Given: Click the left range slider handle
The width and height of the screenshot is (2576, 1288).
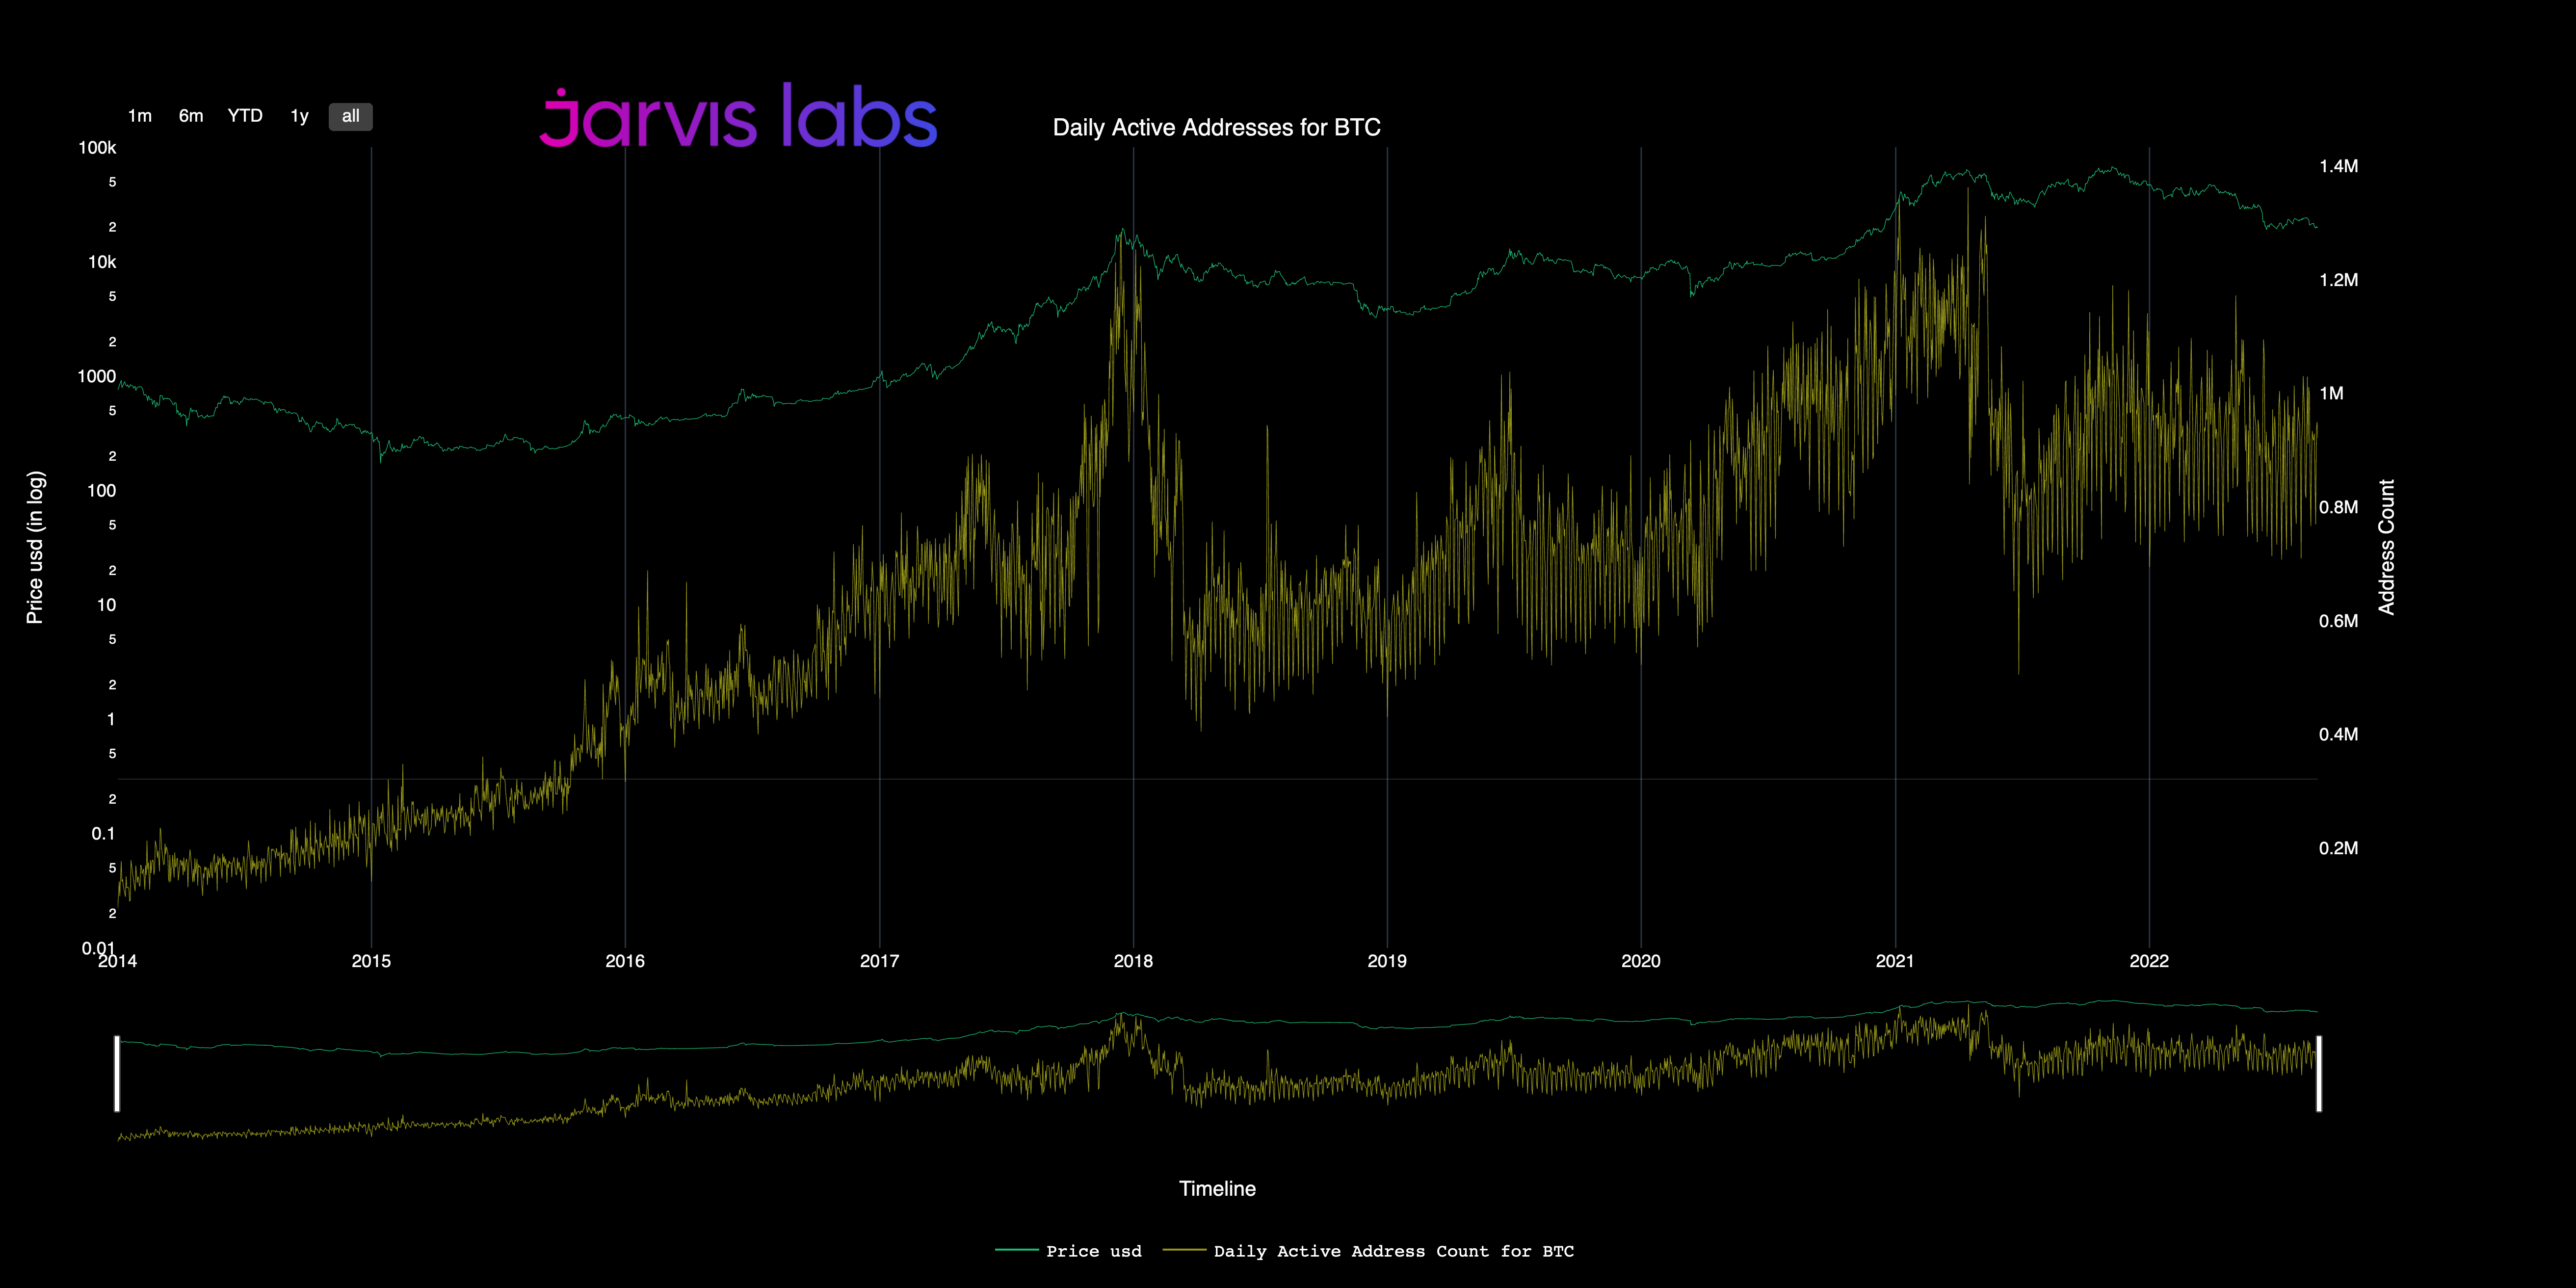Looking at the screenshot, I should pos(117,1073).
